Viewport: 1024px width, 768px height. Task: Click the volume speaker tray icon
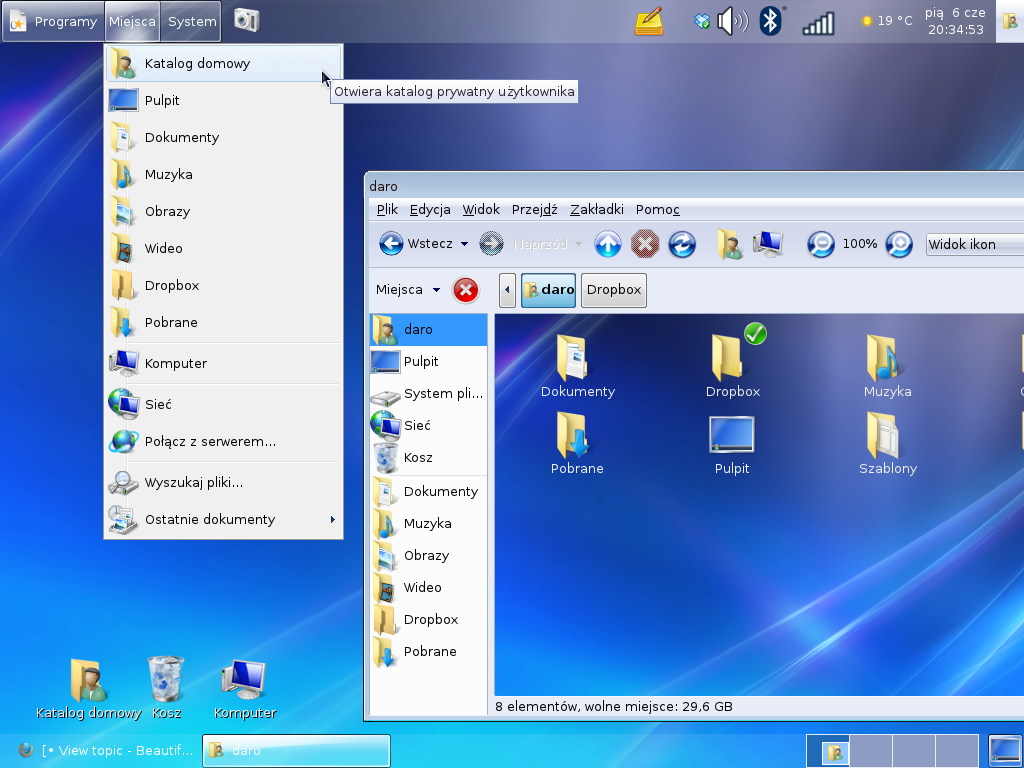pos(732,21)
